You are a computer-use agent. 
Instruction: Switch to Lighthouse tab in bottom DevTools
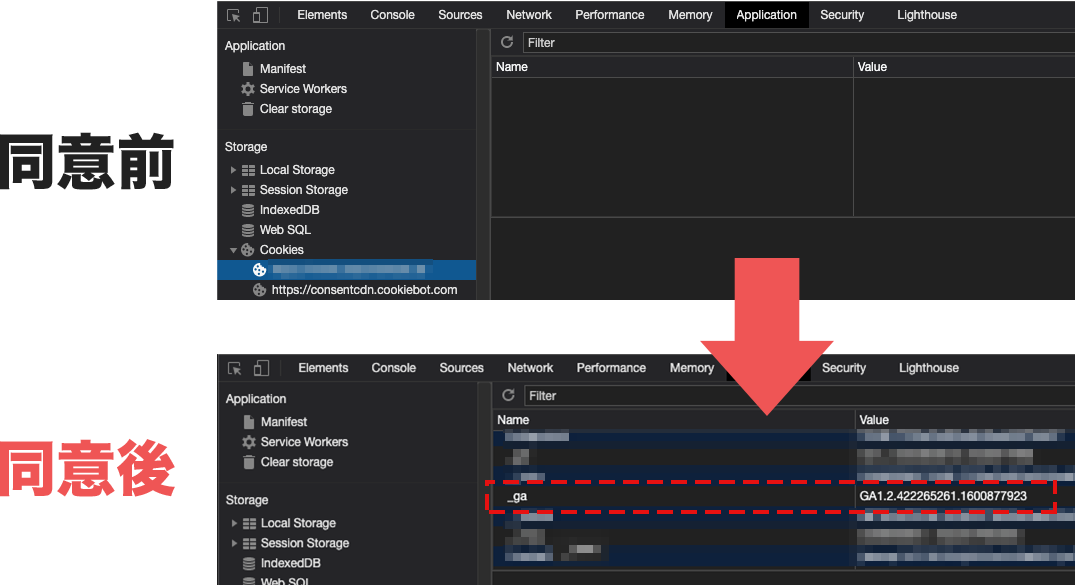coord(929,368)
